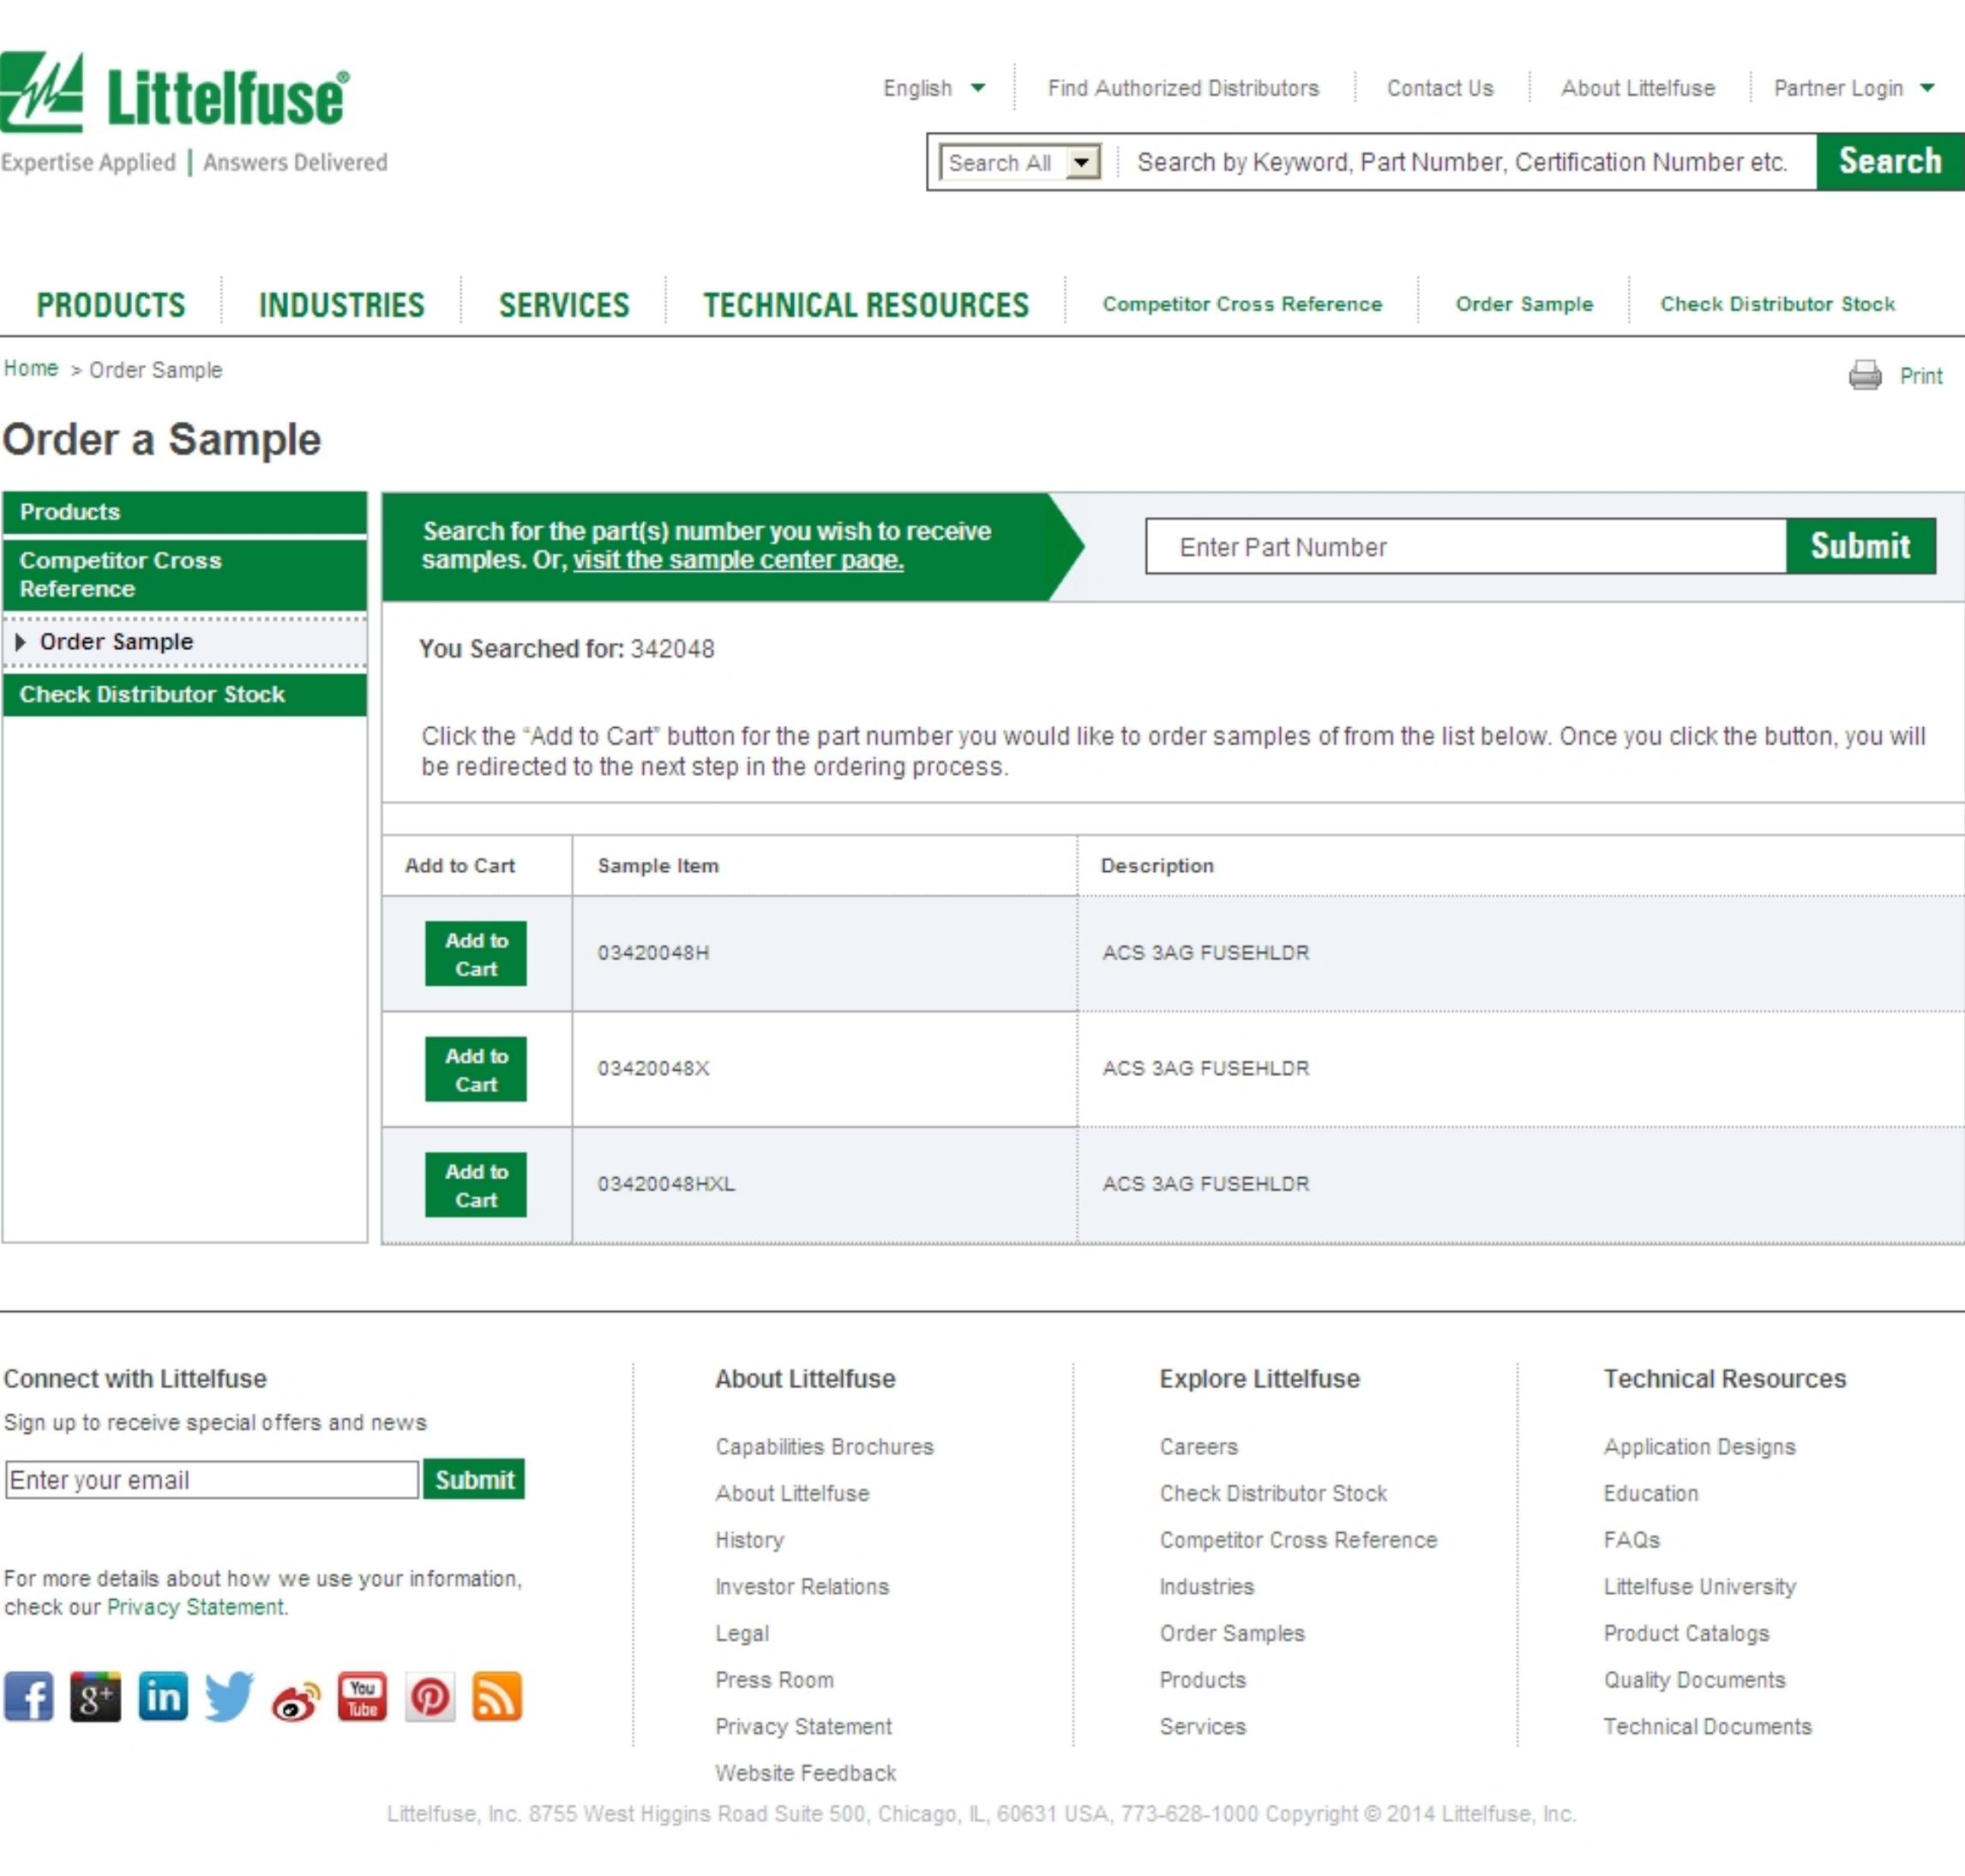Viewport: 1965px width, 1876px height.
Task: Open the Google Plus social icon
Action: tap(96, 1696)
